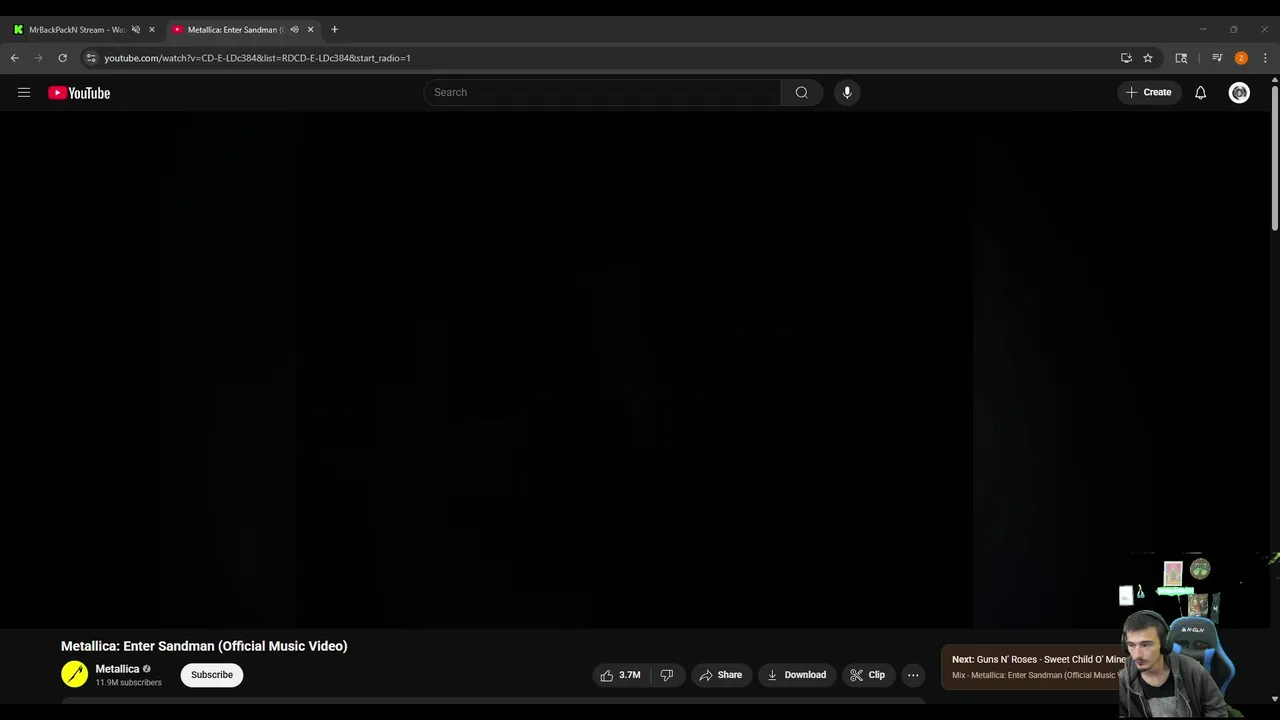Click the 11.9M subscribers text
Screen dimensions: 1280x720
[128, 683]
